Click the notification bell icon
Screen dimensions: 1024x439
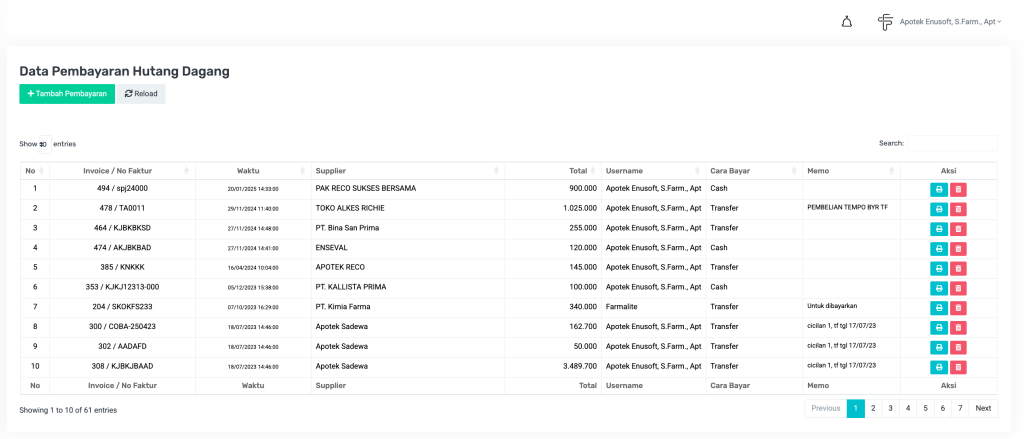pyautogui.click(x=846, y=22)
